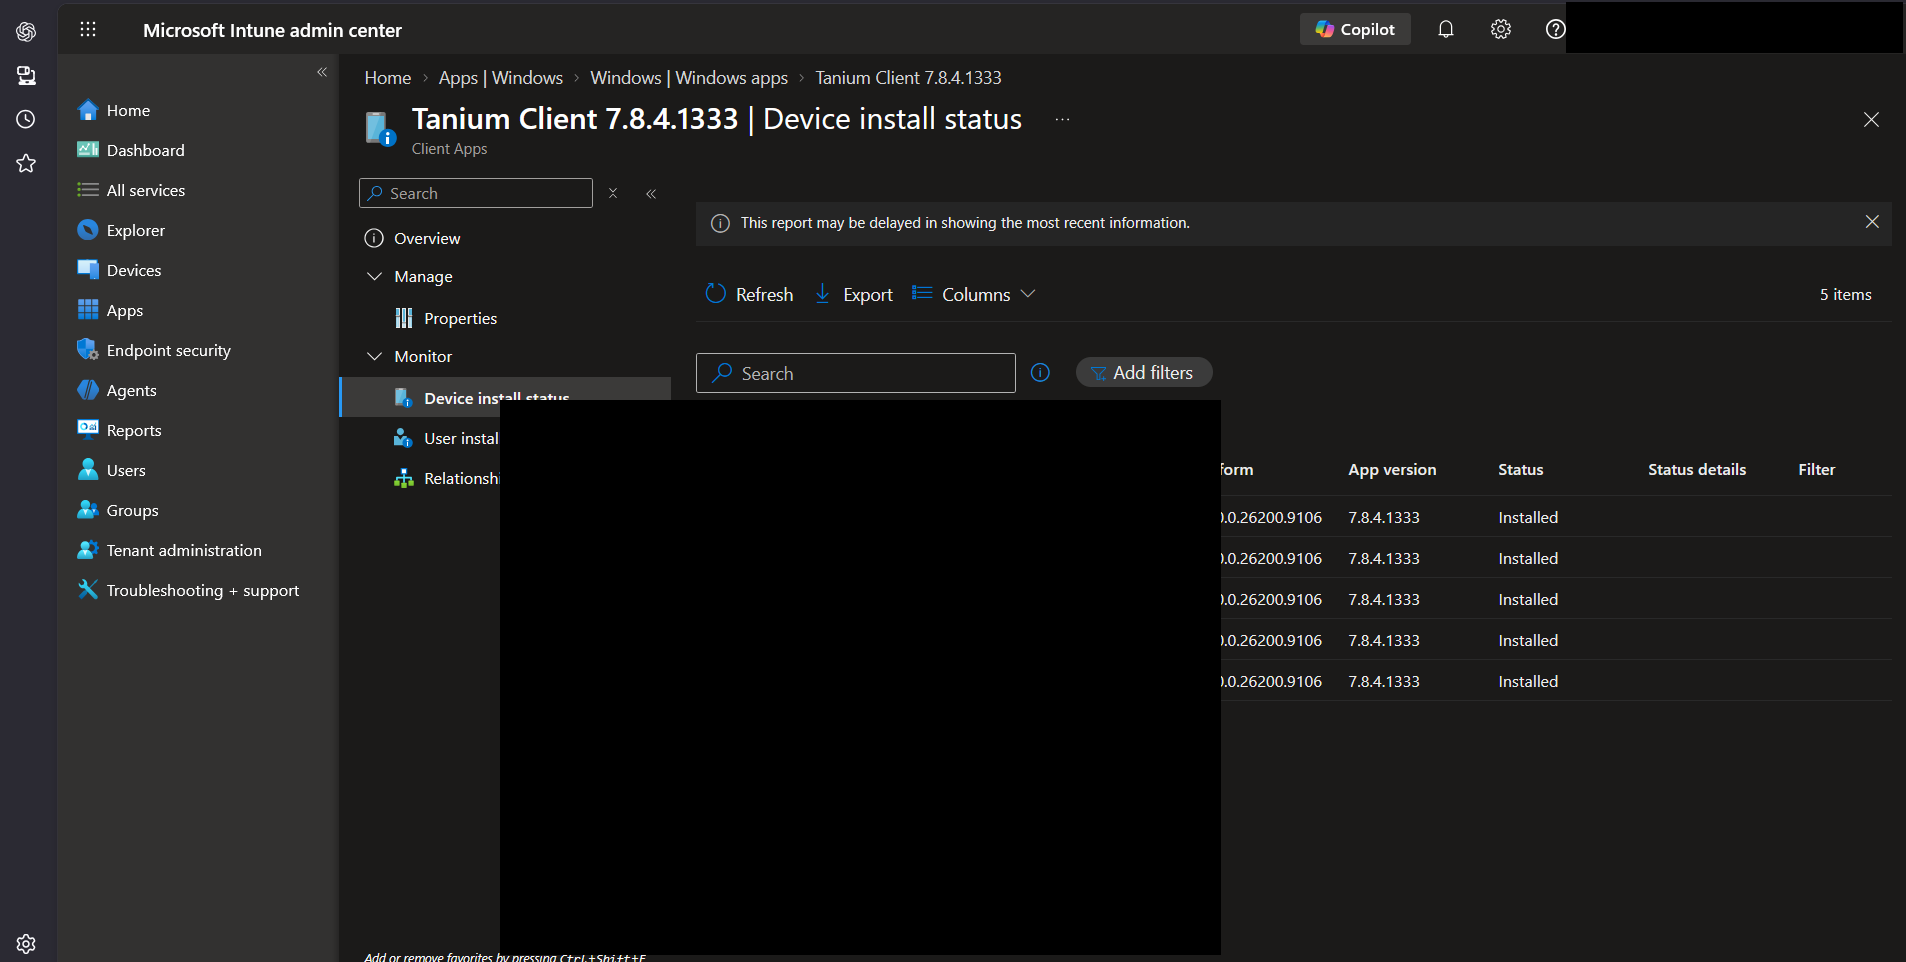Export the device install status list

point(853,294)
